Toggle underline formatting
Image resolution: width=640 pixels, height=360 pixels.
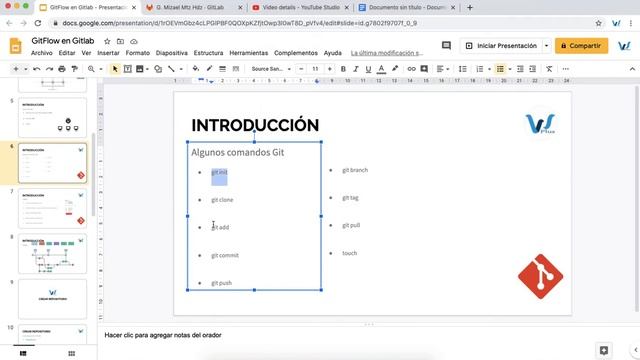368,69
